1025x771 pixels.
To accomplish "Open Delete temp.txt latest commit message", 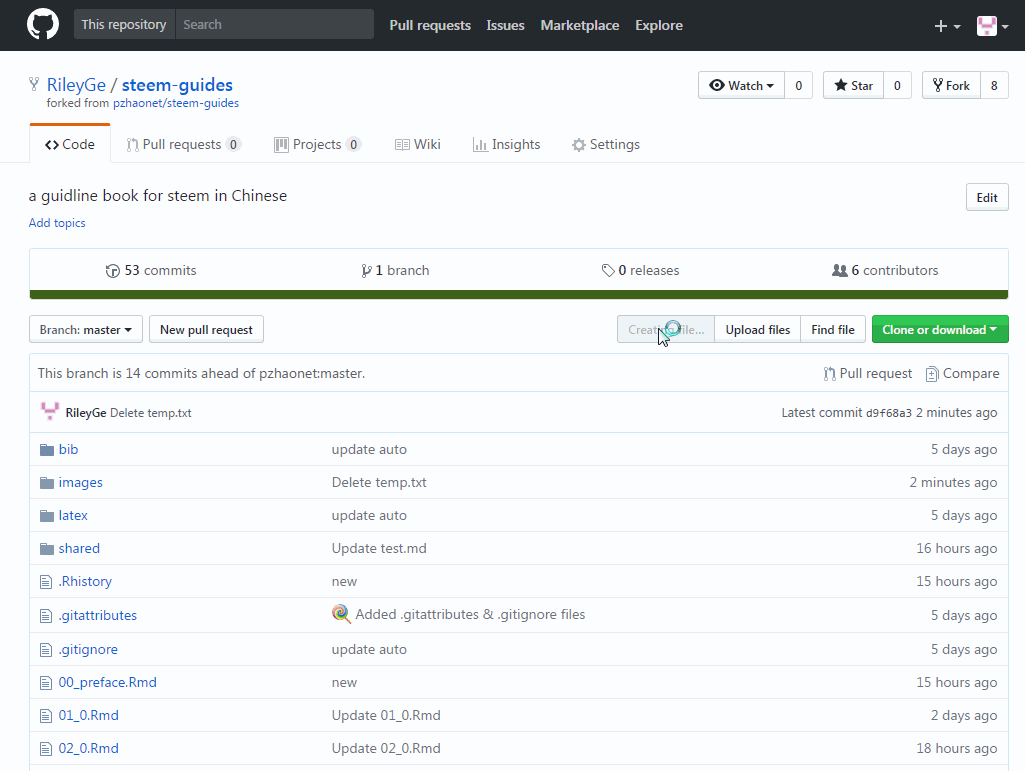I will 150,413.
